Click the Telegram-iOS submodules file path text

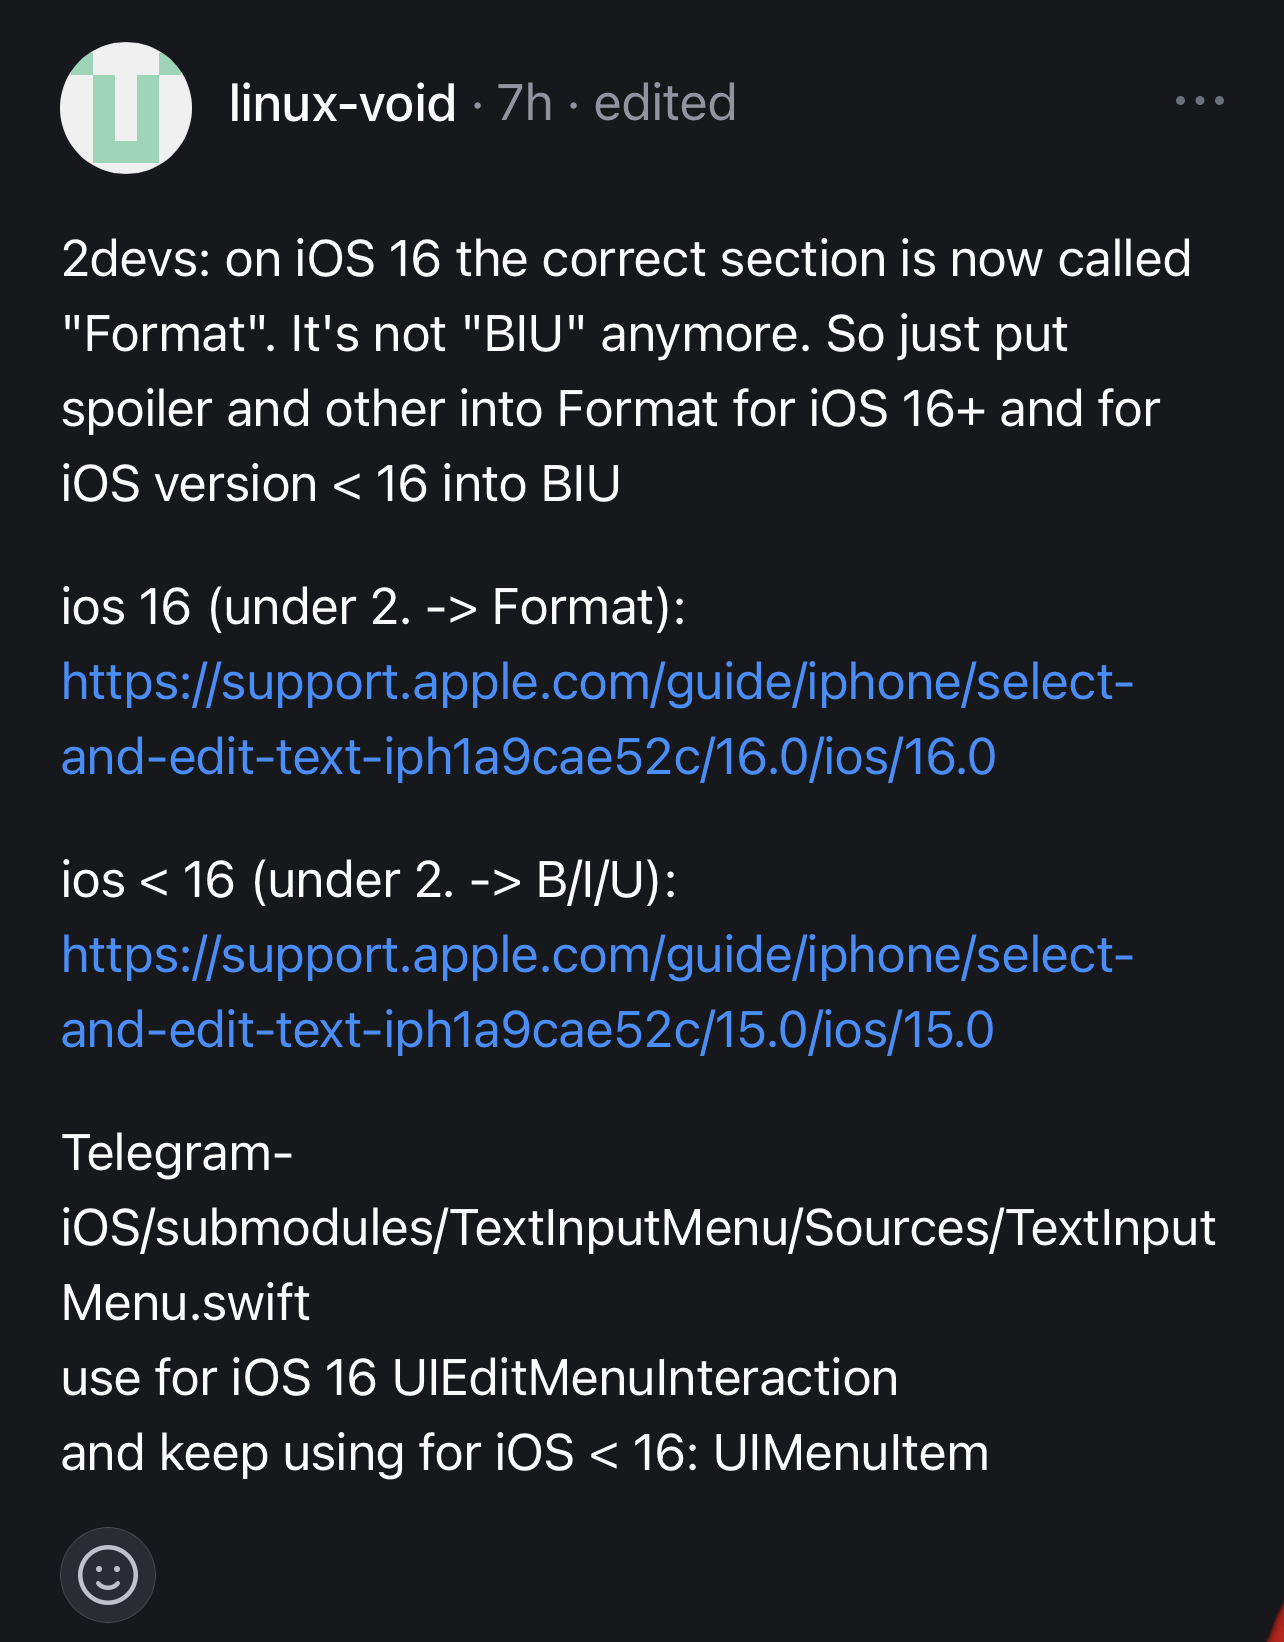point(638,1228)
